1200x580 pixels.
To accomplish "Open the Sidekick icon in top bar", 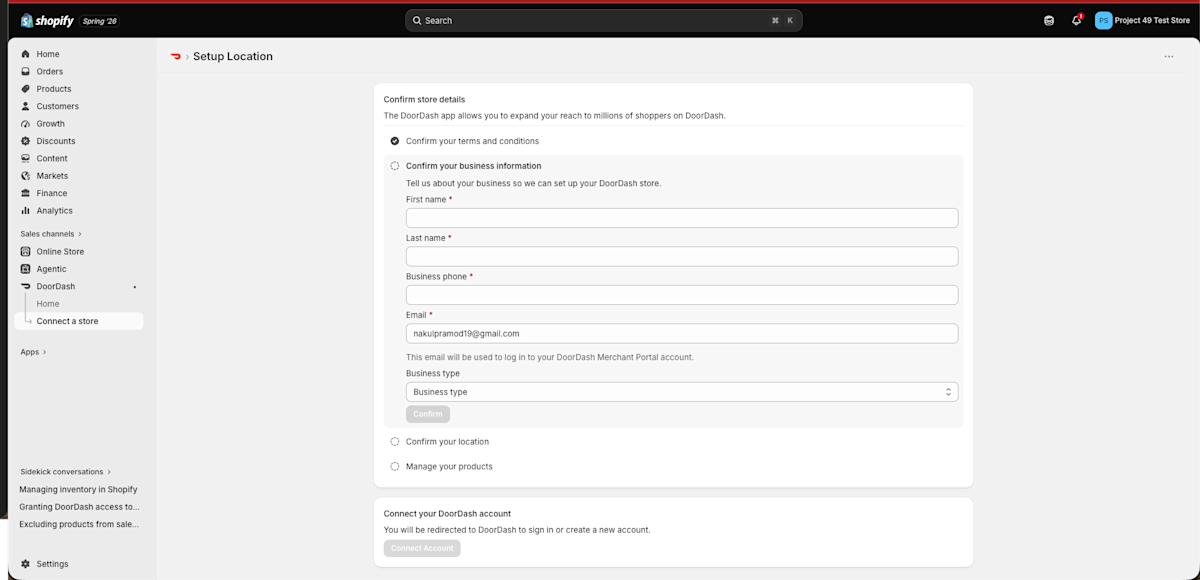I will point(1049,20).
